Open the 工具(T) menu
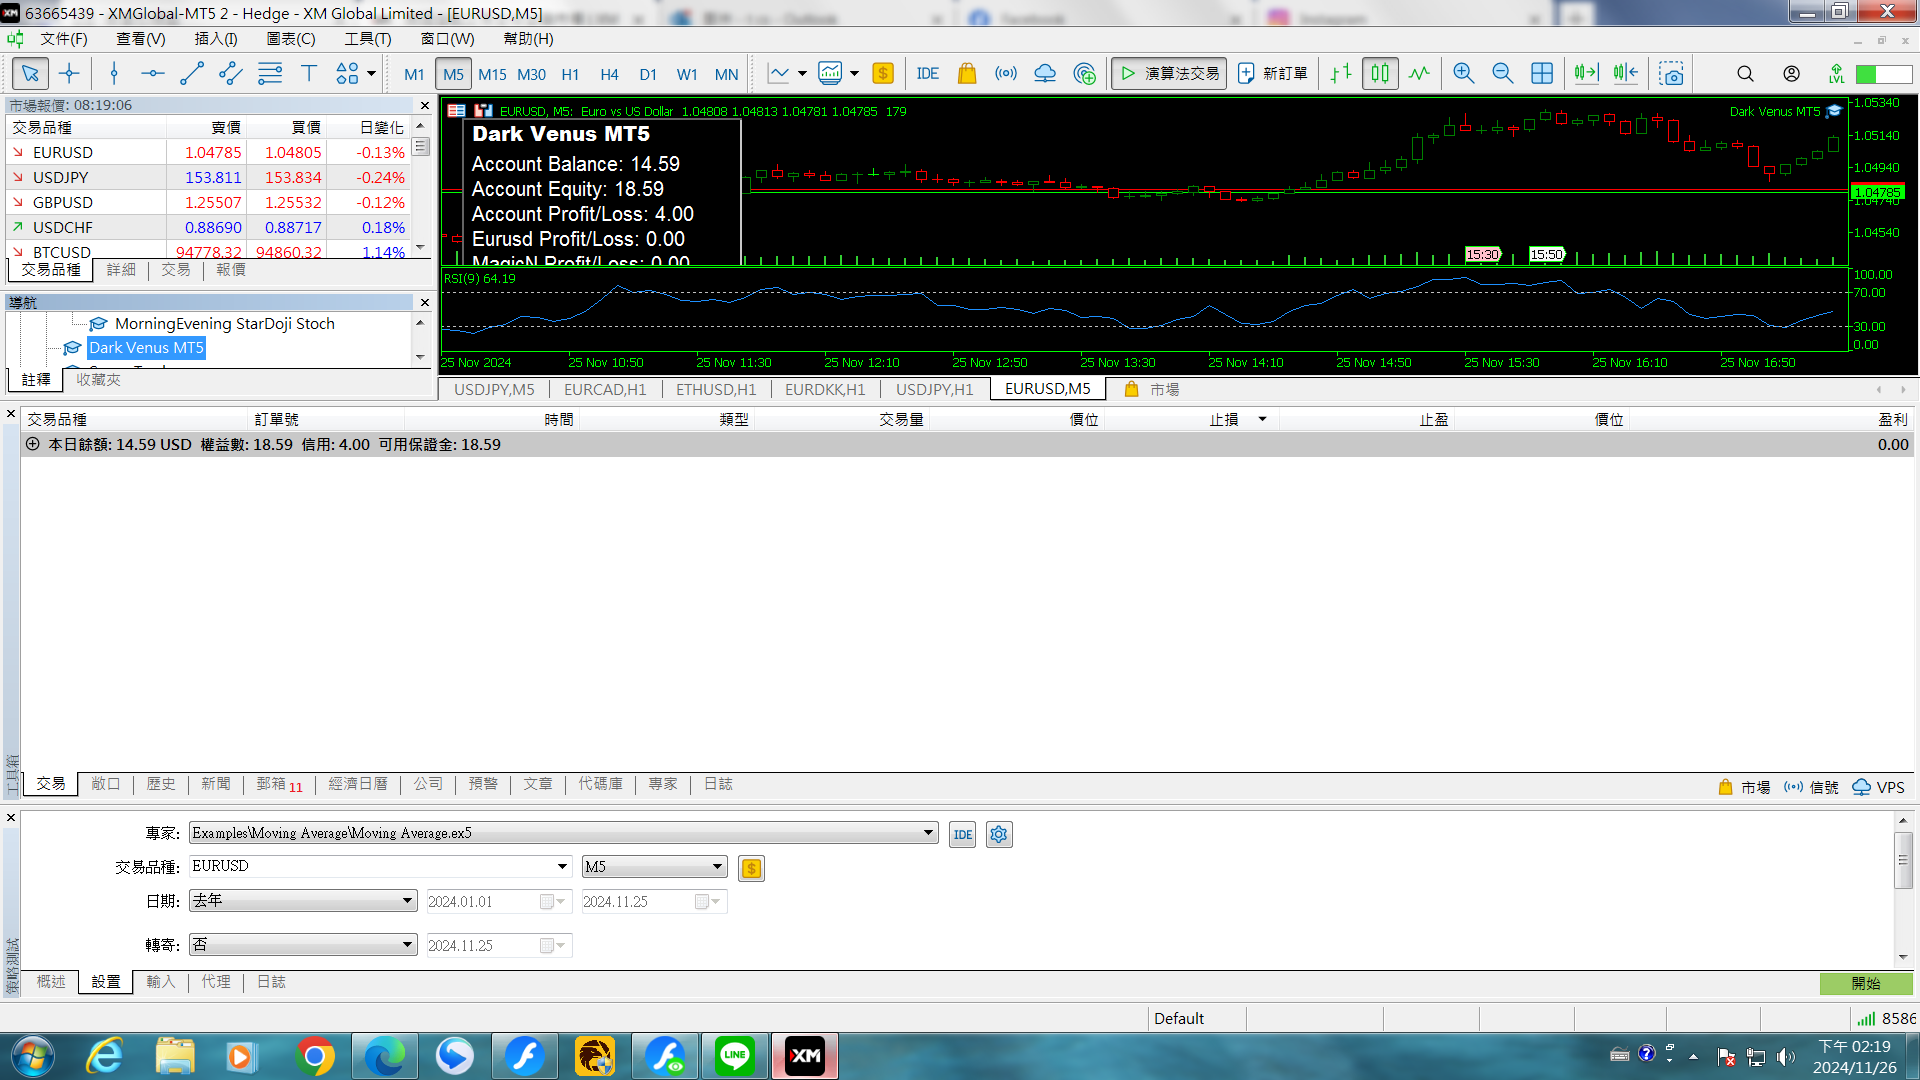This screenshot has height=1080, width=1920. [368, 39]
